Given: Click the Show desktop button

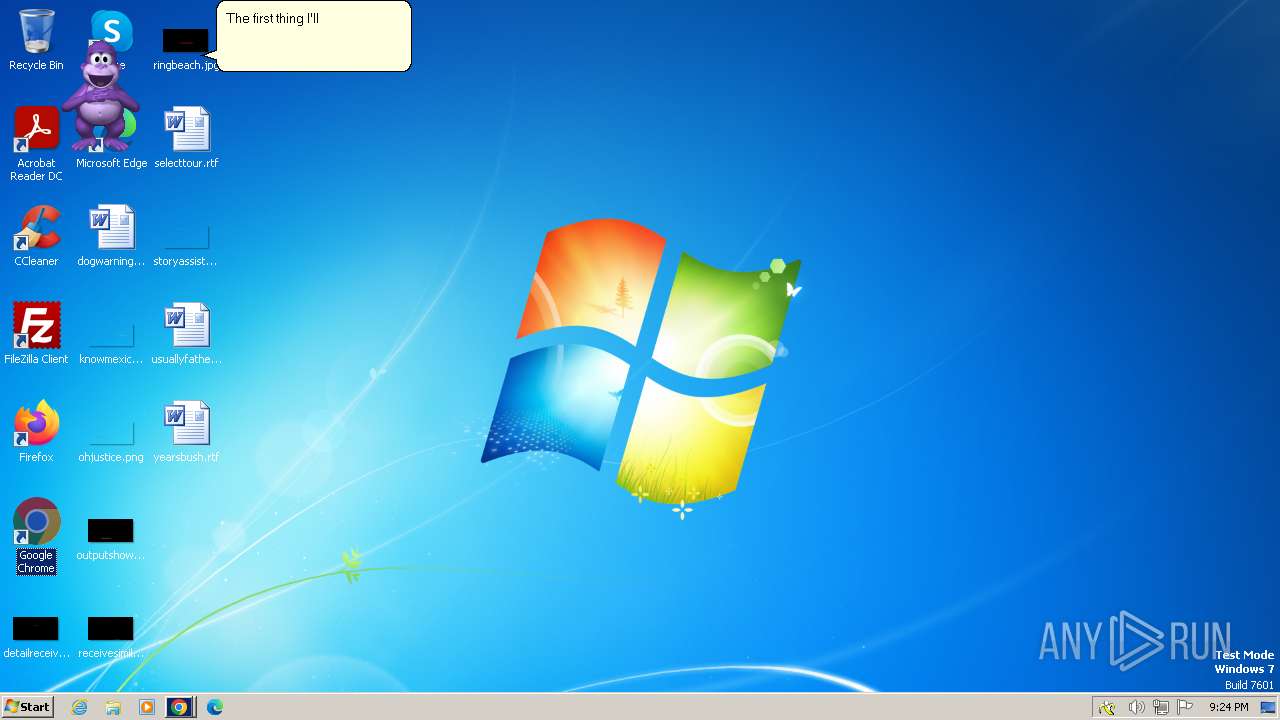Looking at the screenshot, I should click(x=1268, y=707).
